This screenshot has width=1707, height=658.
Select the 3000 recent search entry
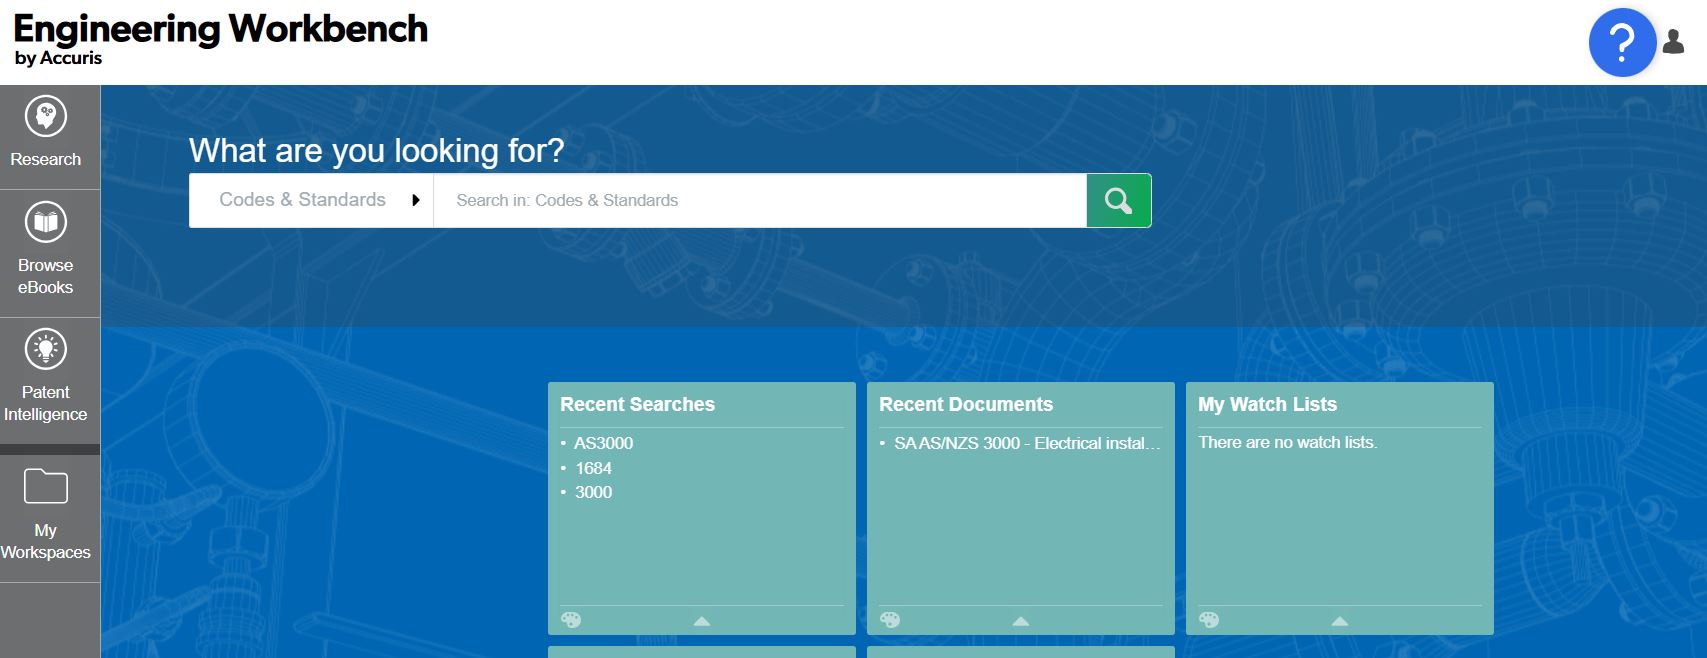pos(593,492)
